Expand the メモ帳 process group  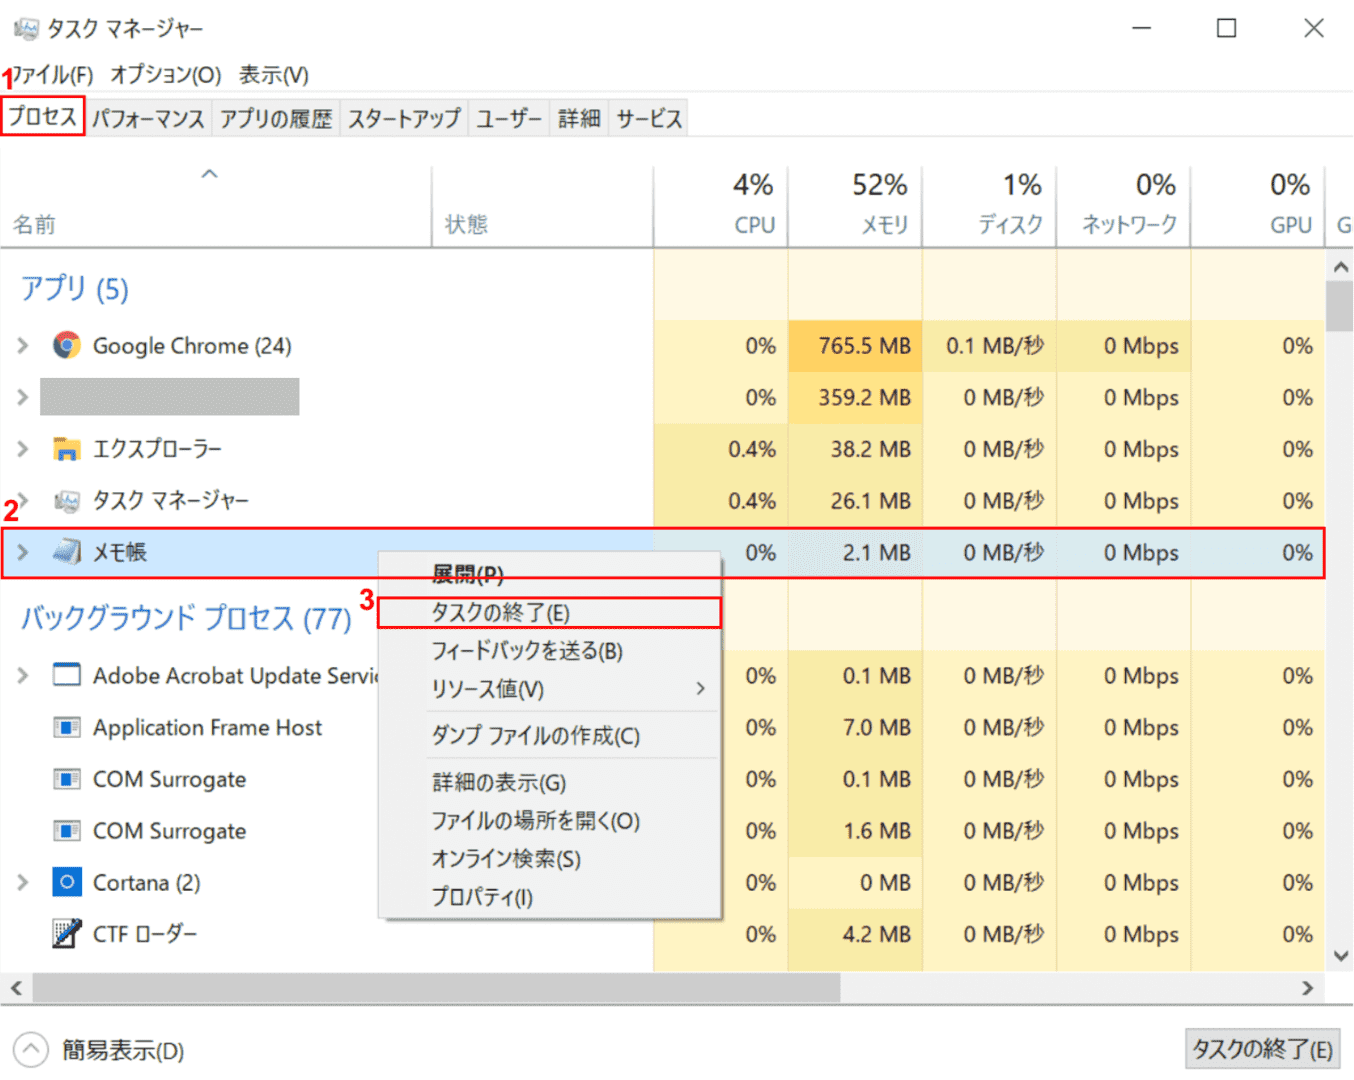click(22, 552)
